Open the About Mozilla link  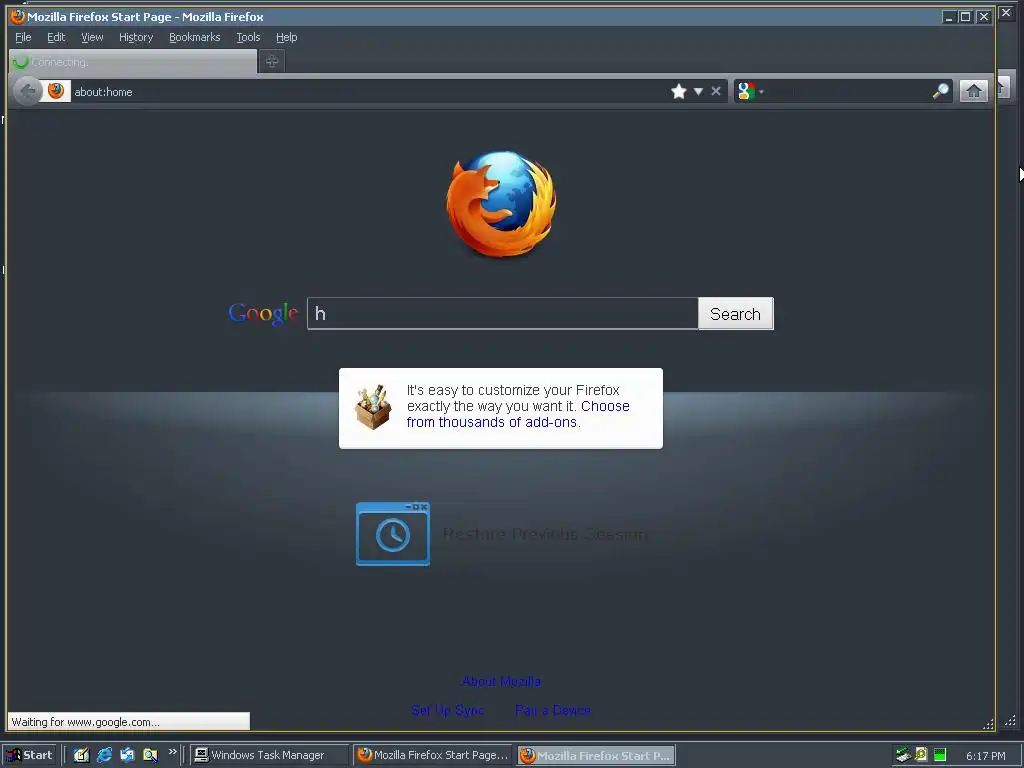[501, 681]
